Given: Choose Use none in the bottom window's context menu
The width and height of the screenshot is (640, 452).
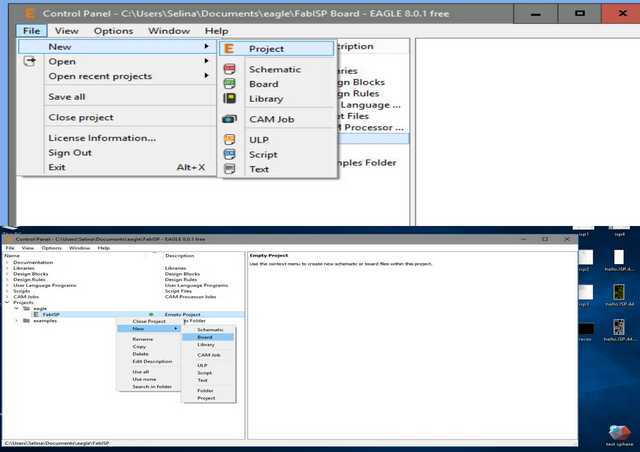Looking at the screenshot, I should [x=149, y=379].
